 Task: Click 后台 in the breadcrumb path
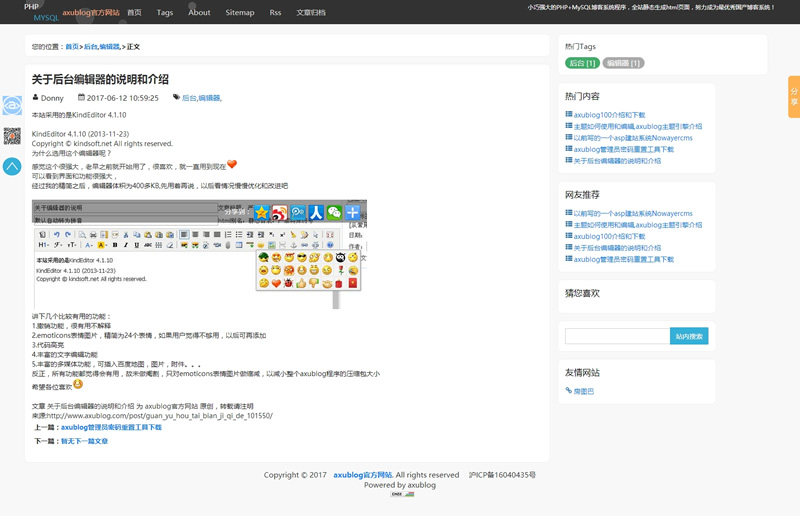tap(90, 46)
